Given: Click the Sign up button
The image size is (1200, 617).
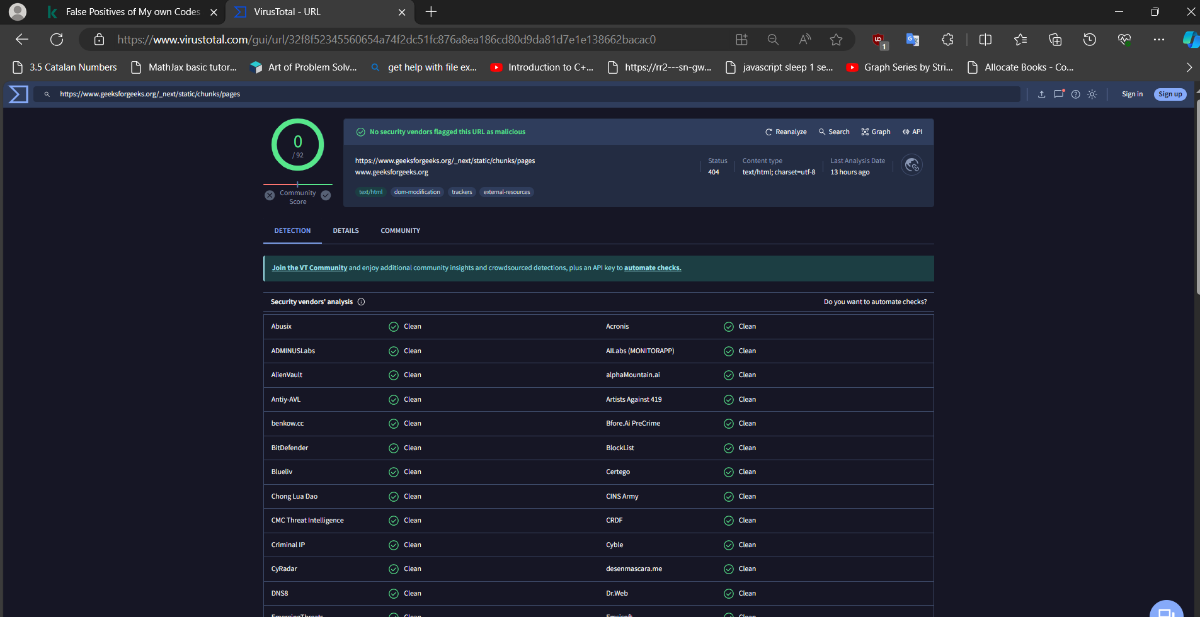Looking at the screenshot, I should (1170, 94).
